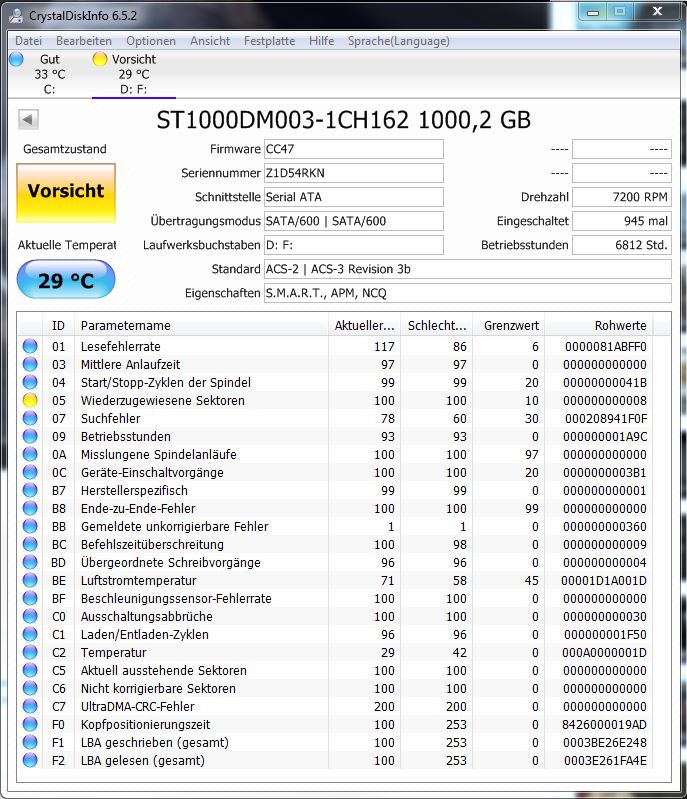Click the Drehzahl field 7200 RPM

click(x=622, y=197)
